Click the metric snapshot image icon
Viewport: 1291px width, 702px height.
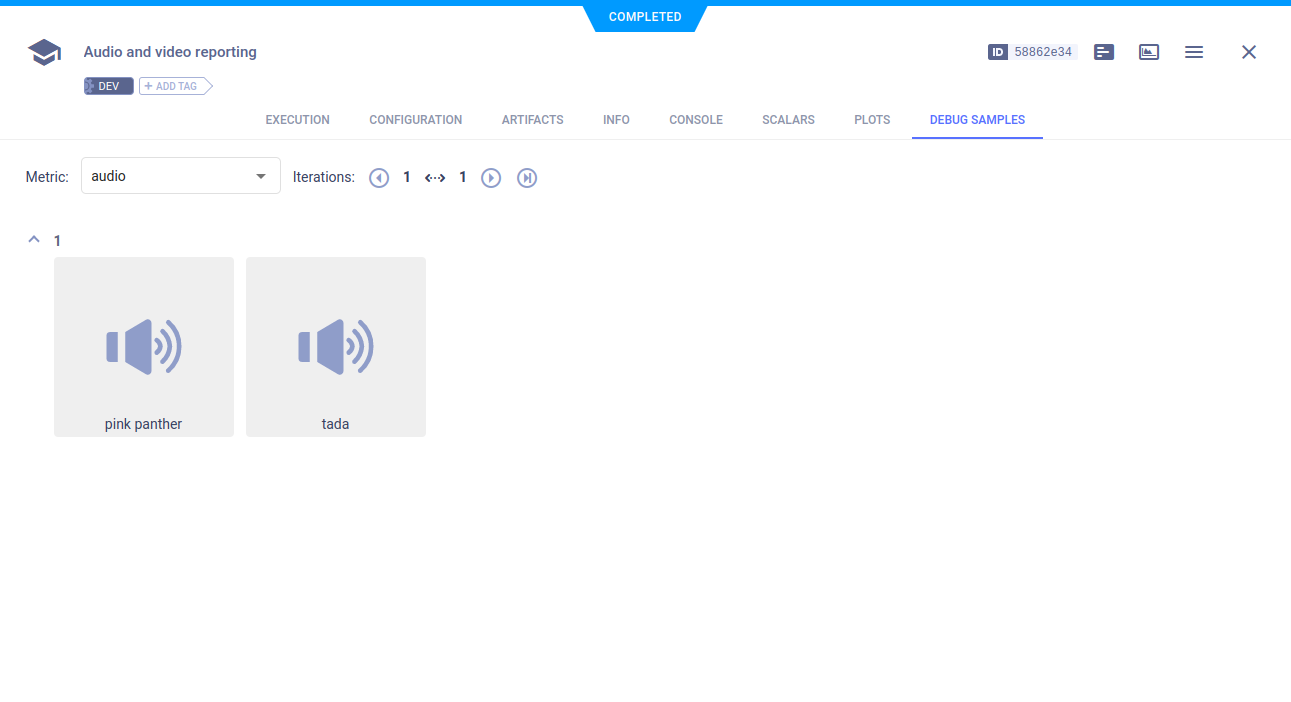(x=1148, y=51)
